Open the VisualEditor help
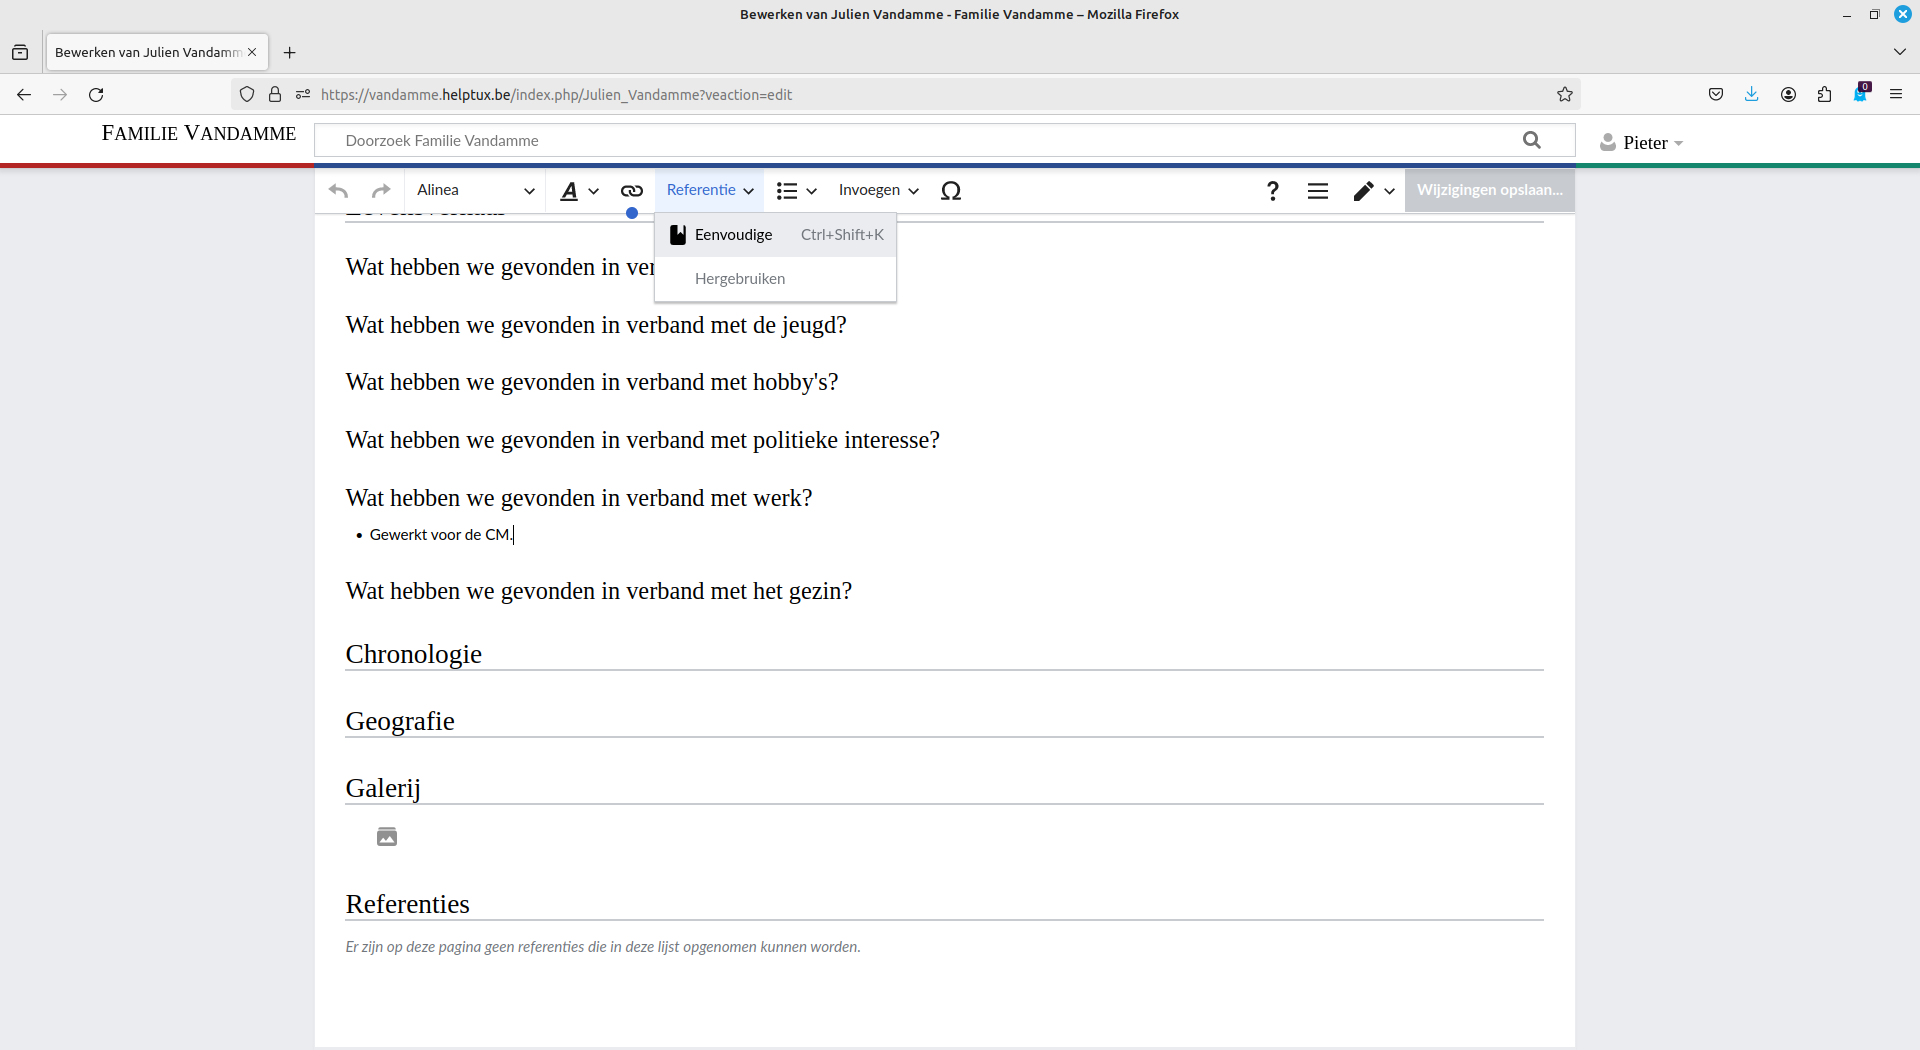 pyautogui.click(x=1272, y=190)
